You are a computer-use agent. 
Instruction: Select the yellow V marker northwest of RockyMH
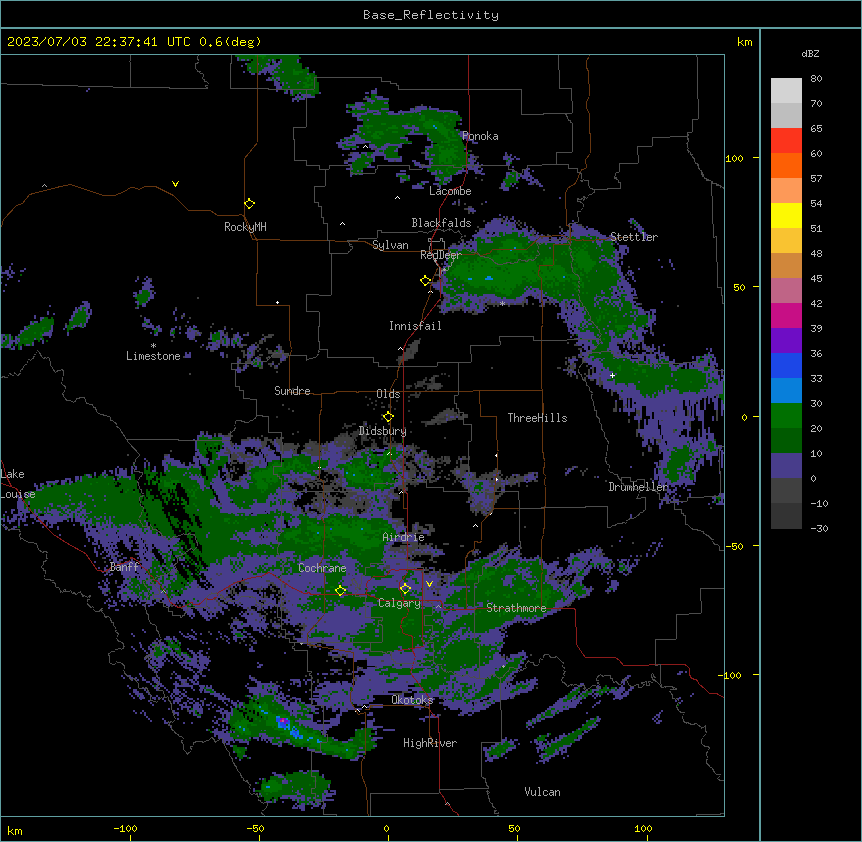click(x=175, y=184)
